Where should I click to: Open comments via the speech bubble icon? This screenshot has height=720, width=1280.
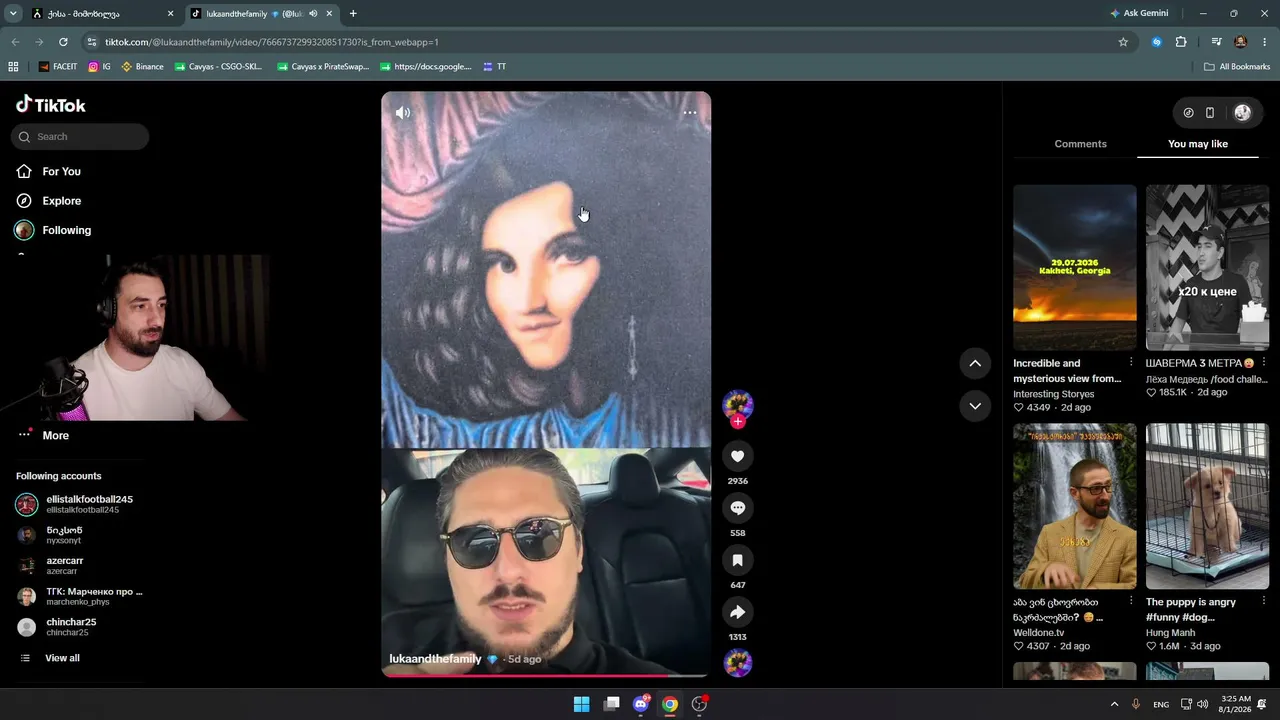coord(738,508)
